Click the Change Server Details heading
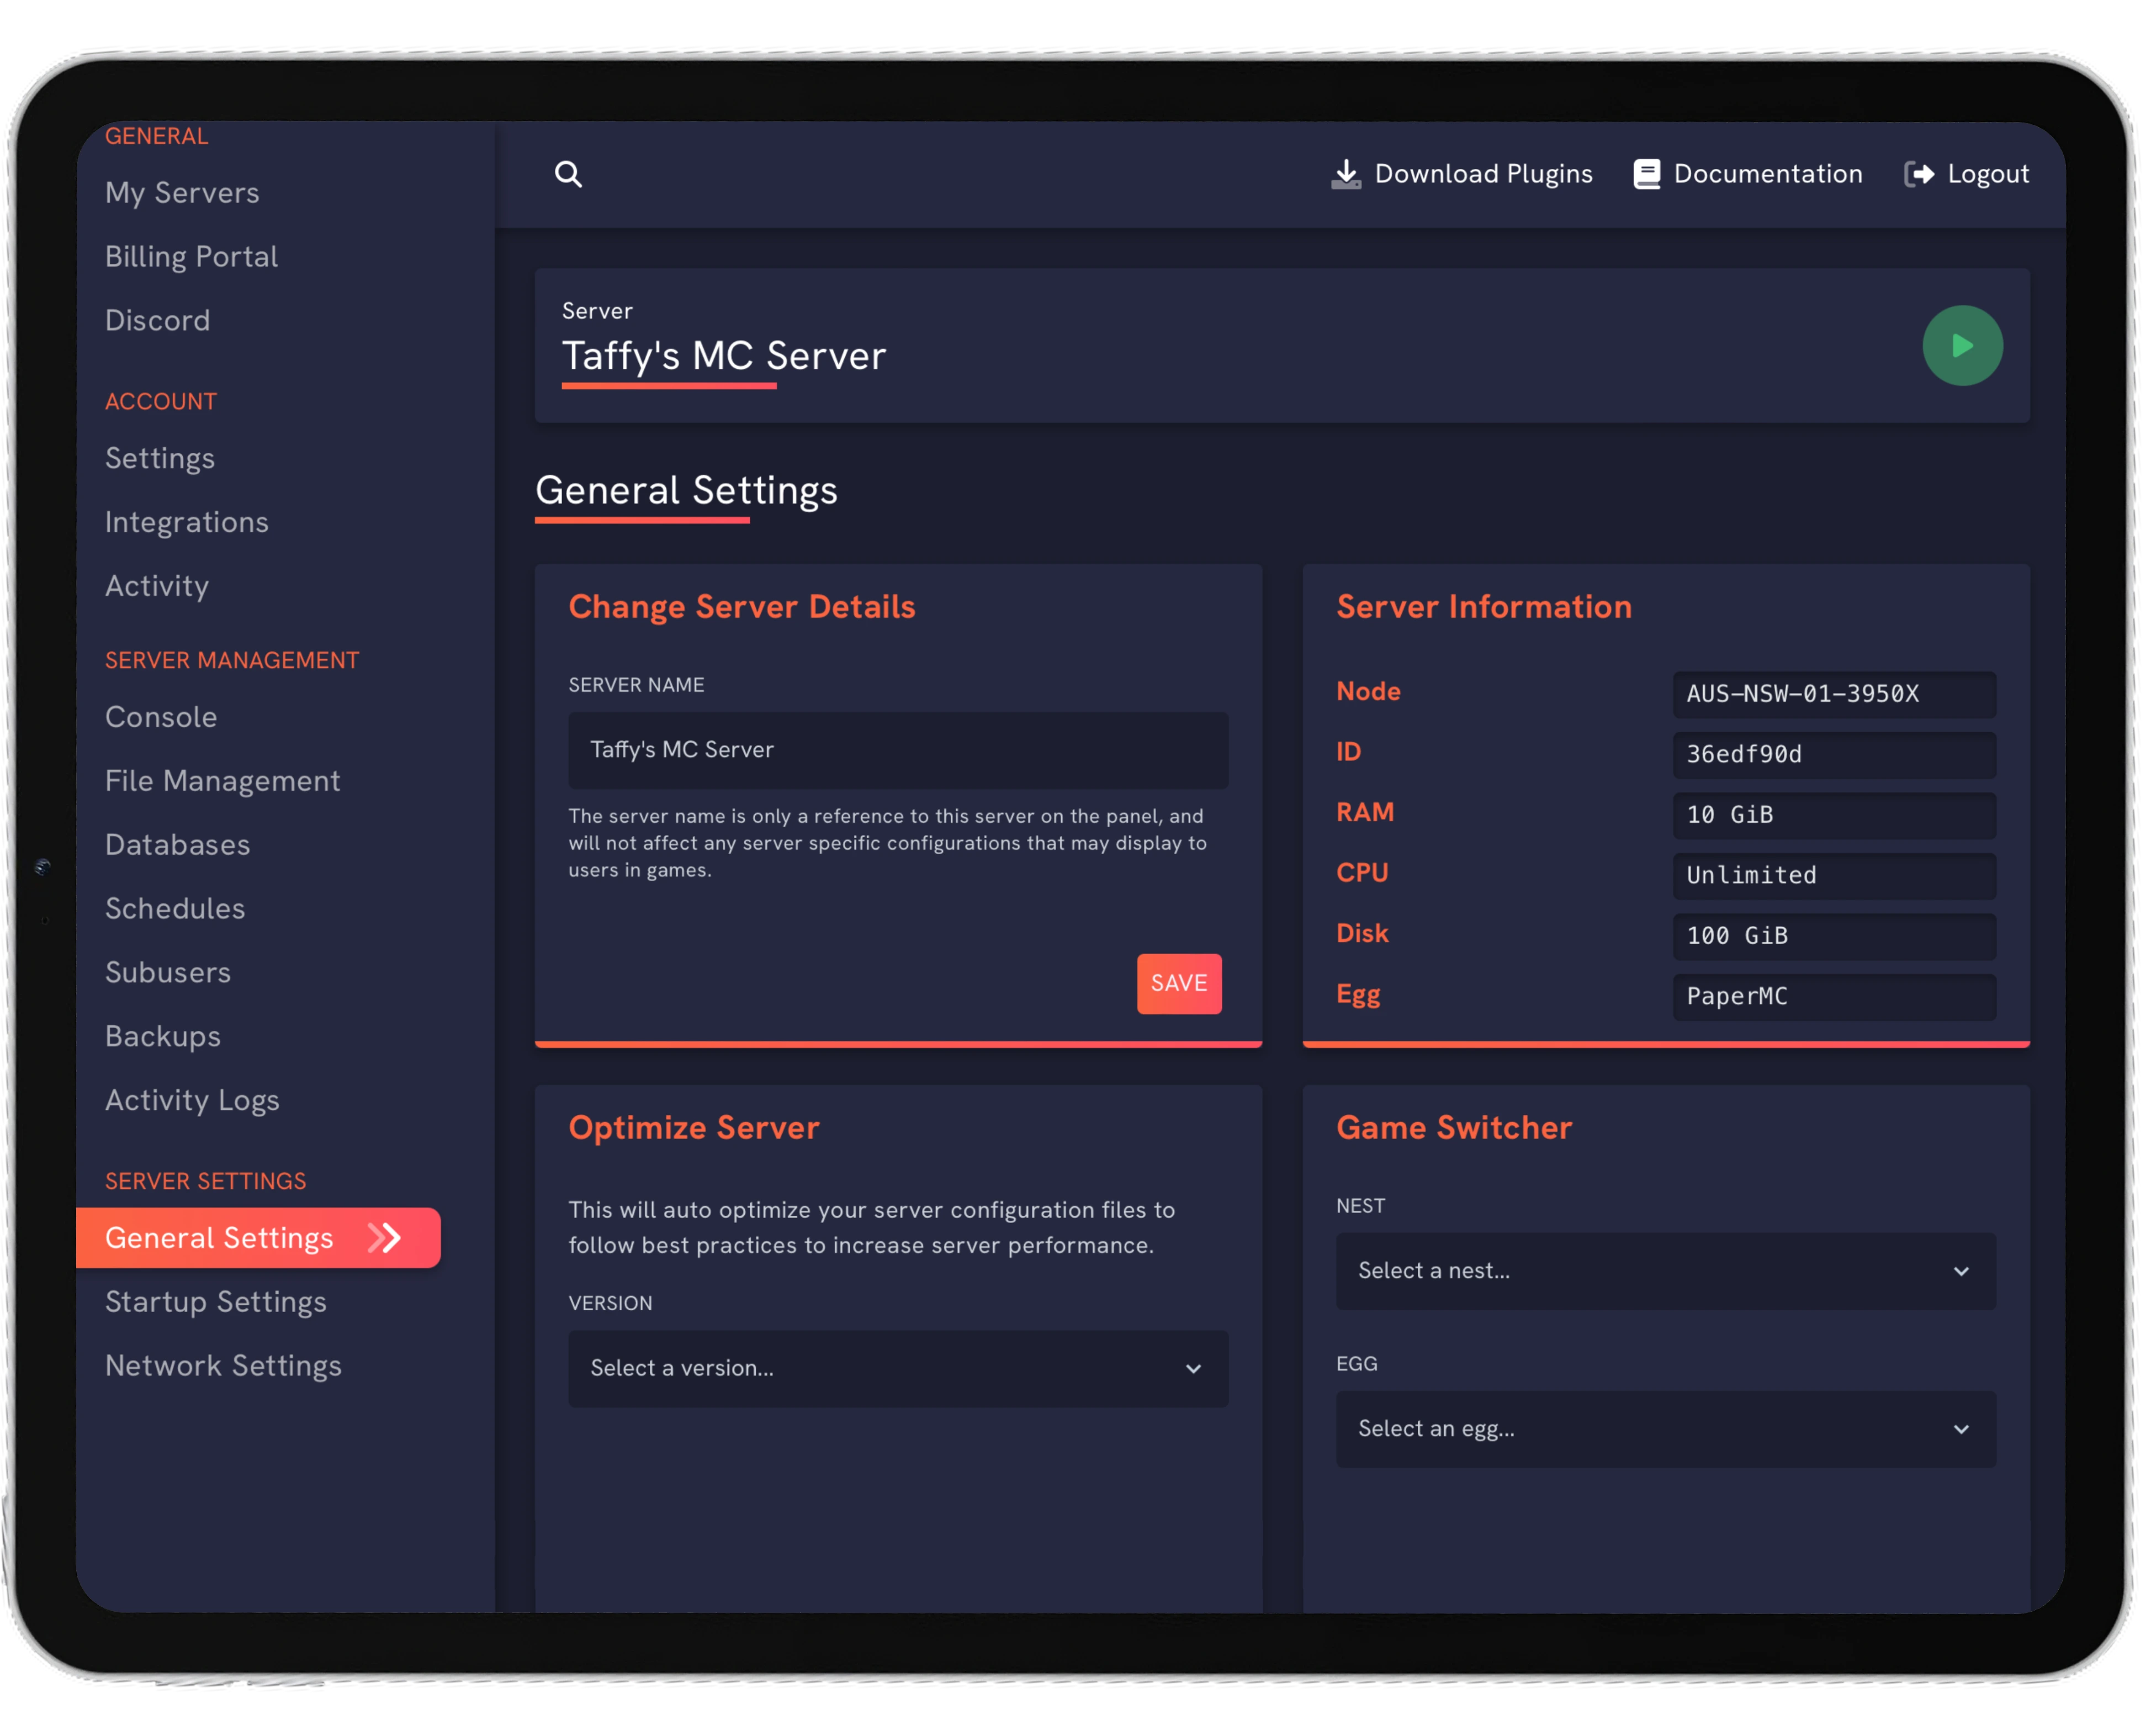Viewport: 2151px width, 1736px height. [x=742, y=607]
